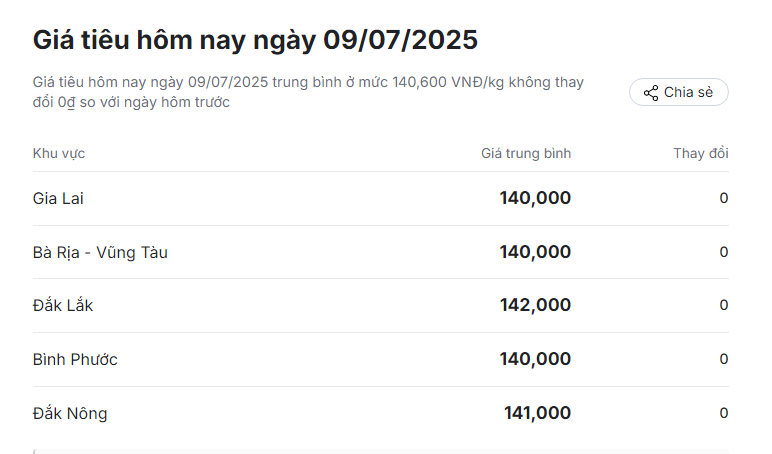Click the Chia sẻ share button
This screenshot has height=454, width=772.
tap(678, 92)
